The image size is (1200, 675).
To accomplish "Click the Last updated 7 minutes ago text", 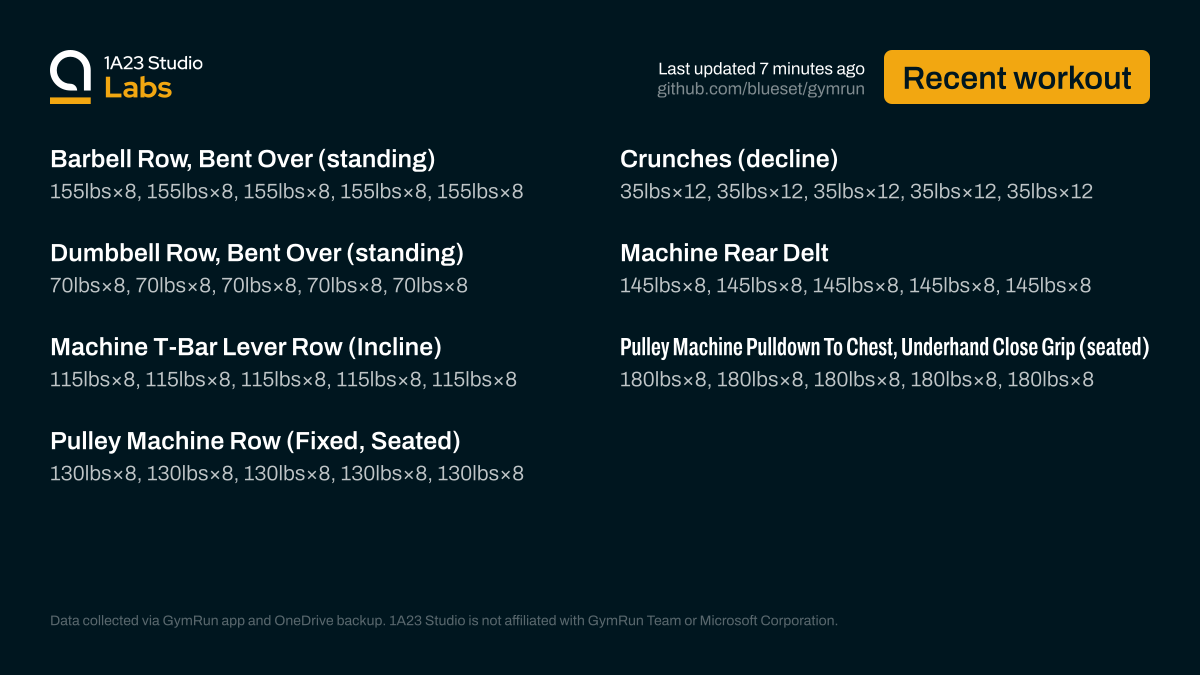I will (x=761, y=69).
